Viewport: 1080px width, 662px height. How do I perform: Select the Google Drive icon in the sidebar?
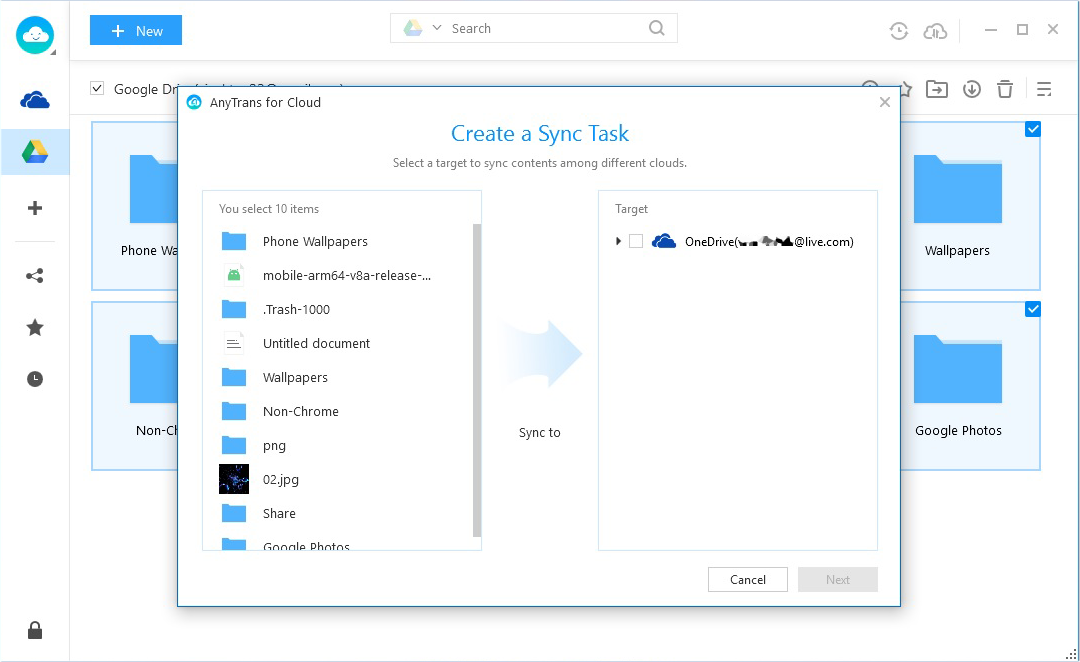pos(34,152)
